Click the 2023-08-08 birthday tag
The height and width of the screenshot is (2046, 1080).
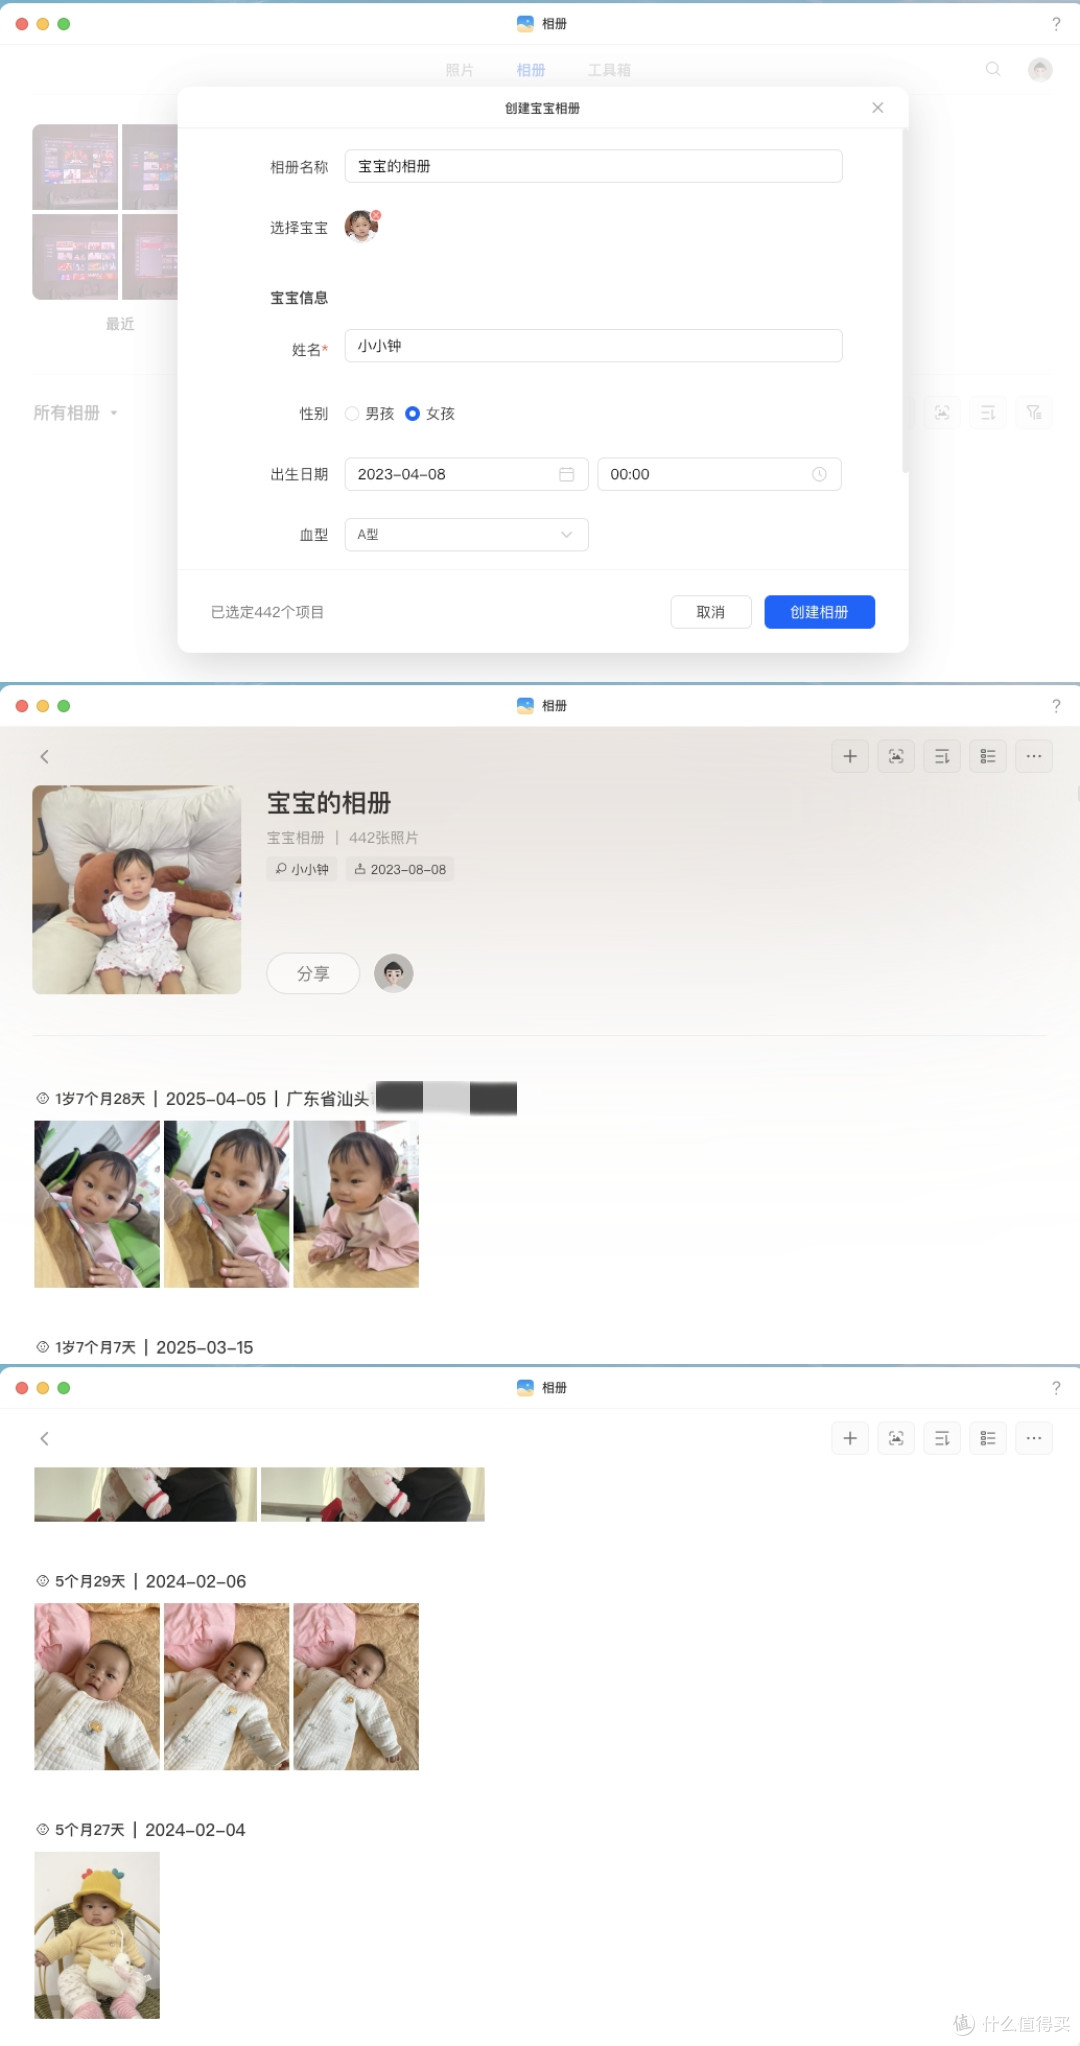click(x=400, y=870)
